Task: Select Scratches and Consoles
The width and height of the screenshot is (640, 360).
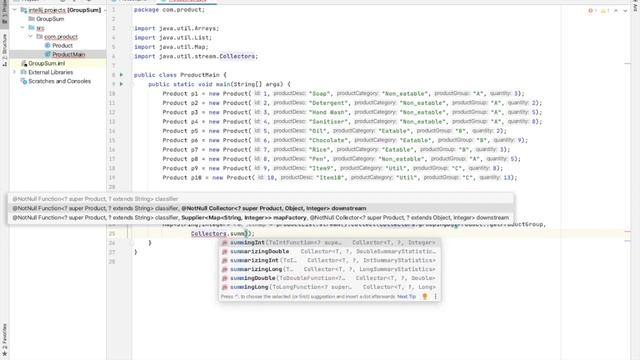Action: click(x=60, y=81)
